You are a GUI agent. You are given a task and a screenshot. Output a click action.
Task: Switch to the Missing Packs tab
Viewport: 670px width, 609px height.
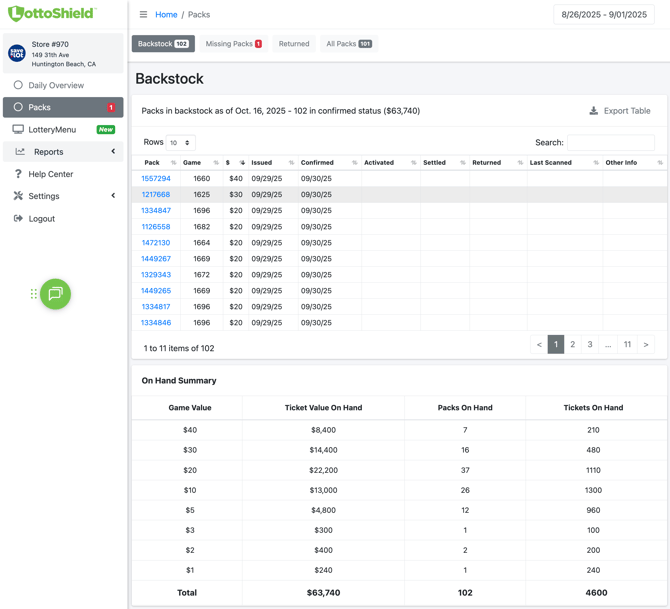coord(233,44)
